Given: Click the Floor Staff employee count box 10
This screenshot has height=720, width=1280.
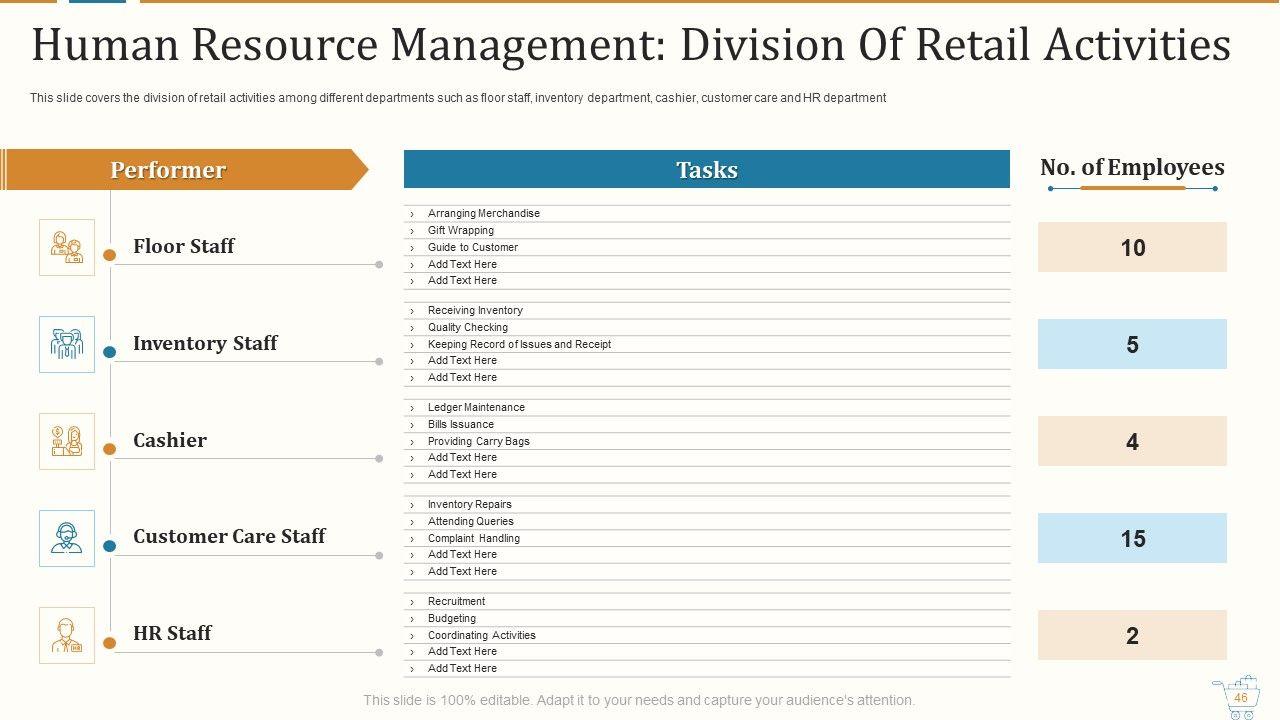Looking at the screenshot, I should [1132, 247].
